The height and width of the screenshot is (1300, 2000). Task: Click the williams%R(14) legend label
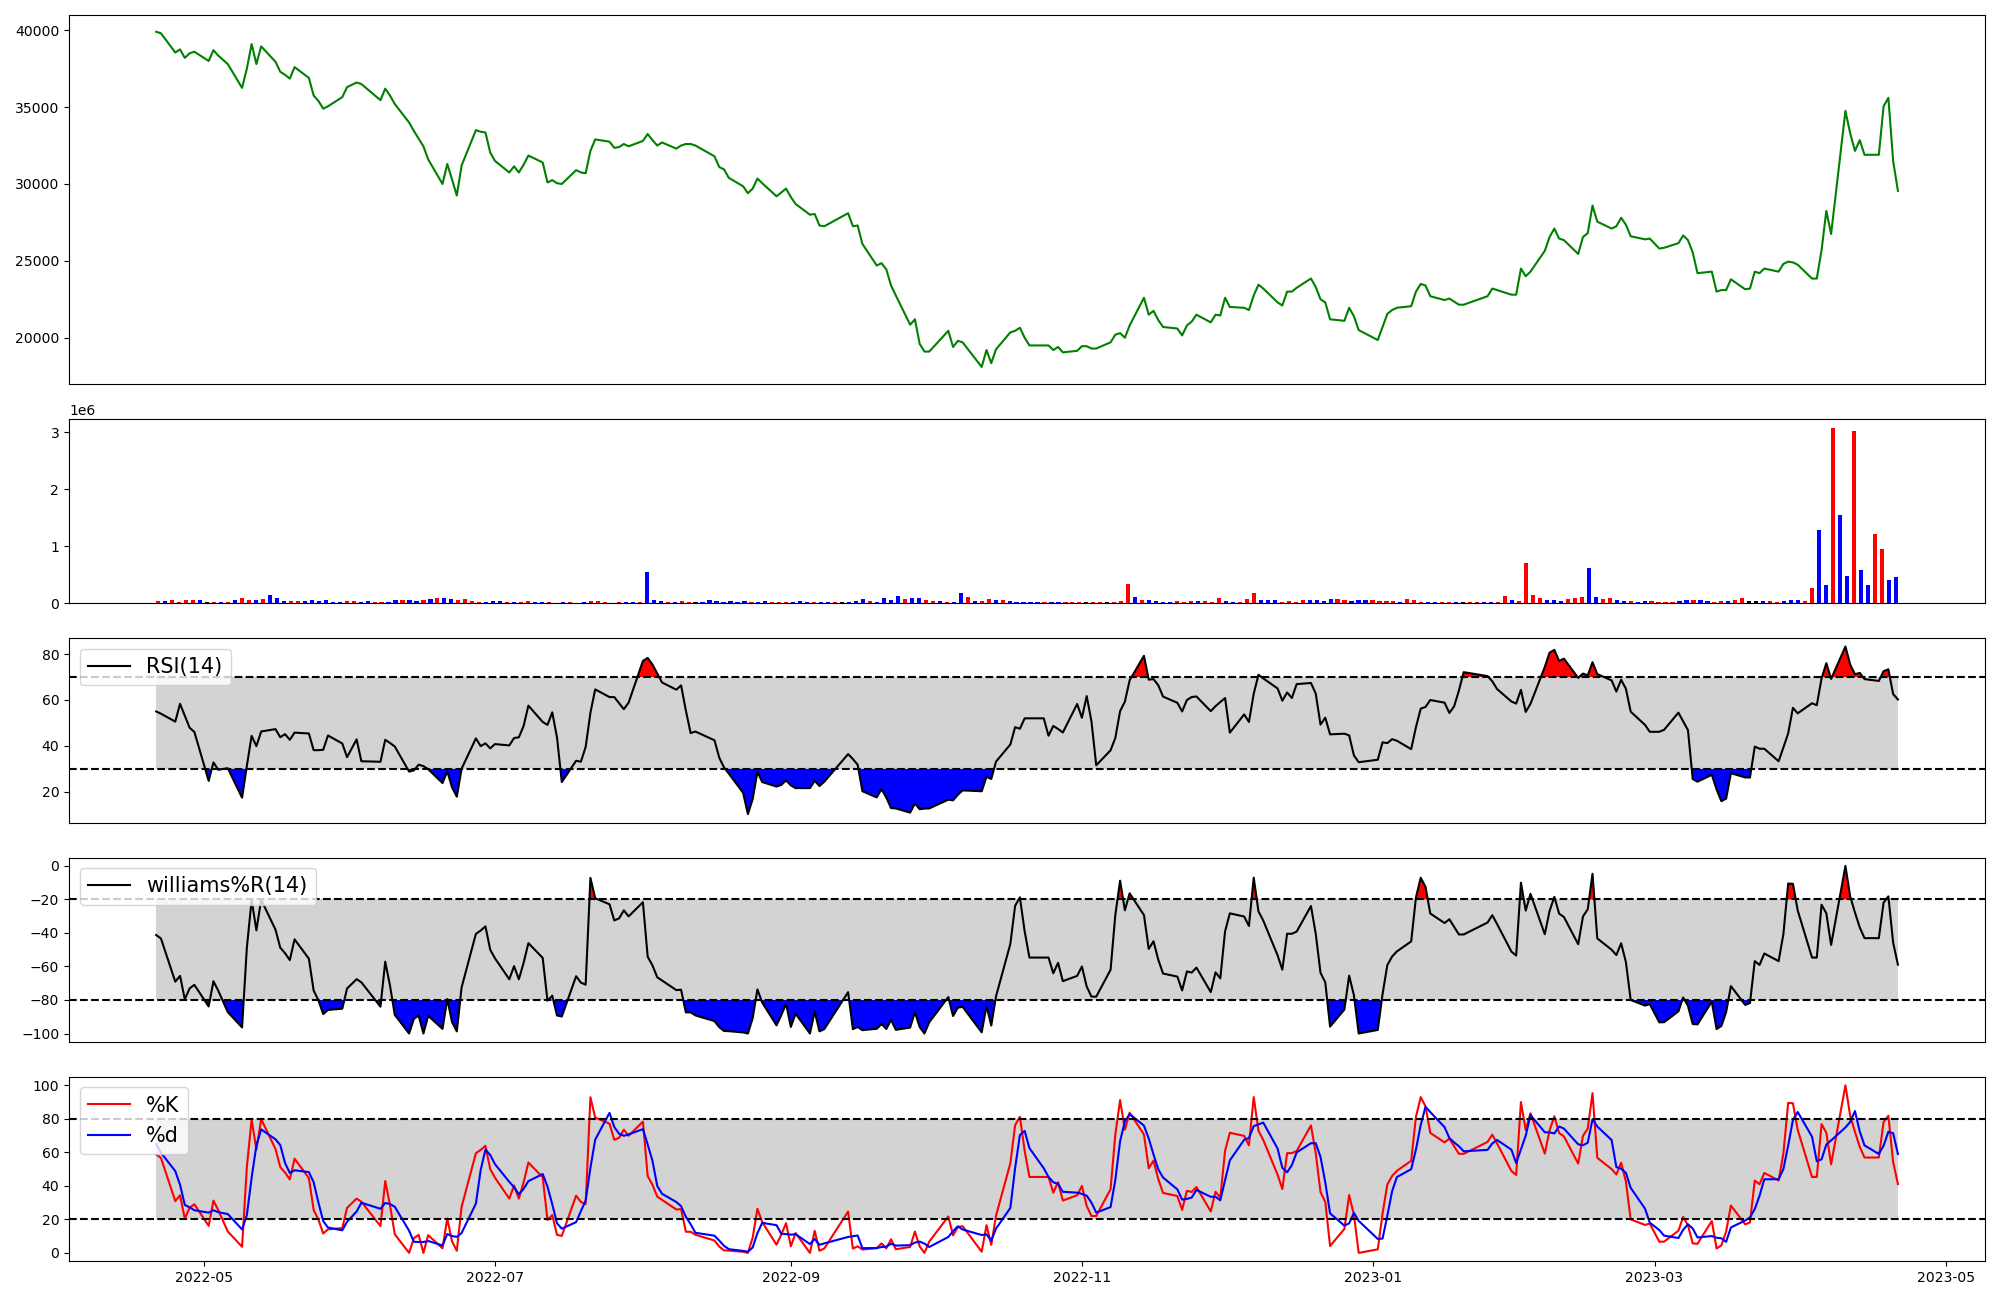pyautogui.click(x=226, y=885)
